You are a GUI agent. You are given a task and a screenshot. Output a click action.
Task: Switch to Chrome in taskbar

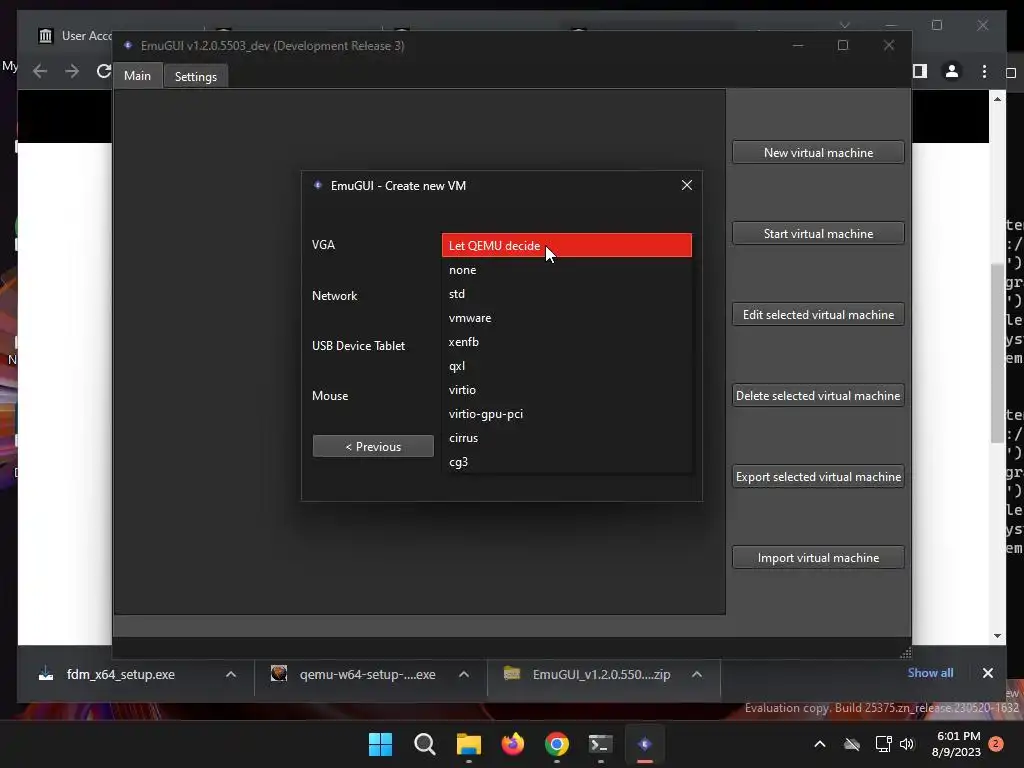point(556,744)
